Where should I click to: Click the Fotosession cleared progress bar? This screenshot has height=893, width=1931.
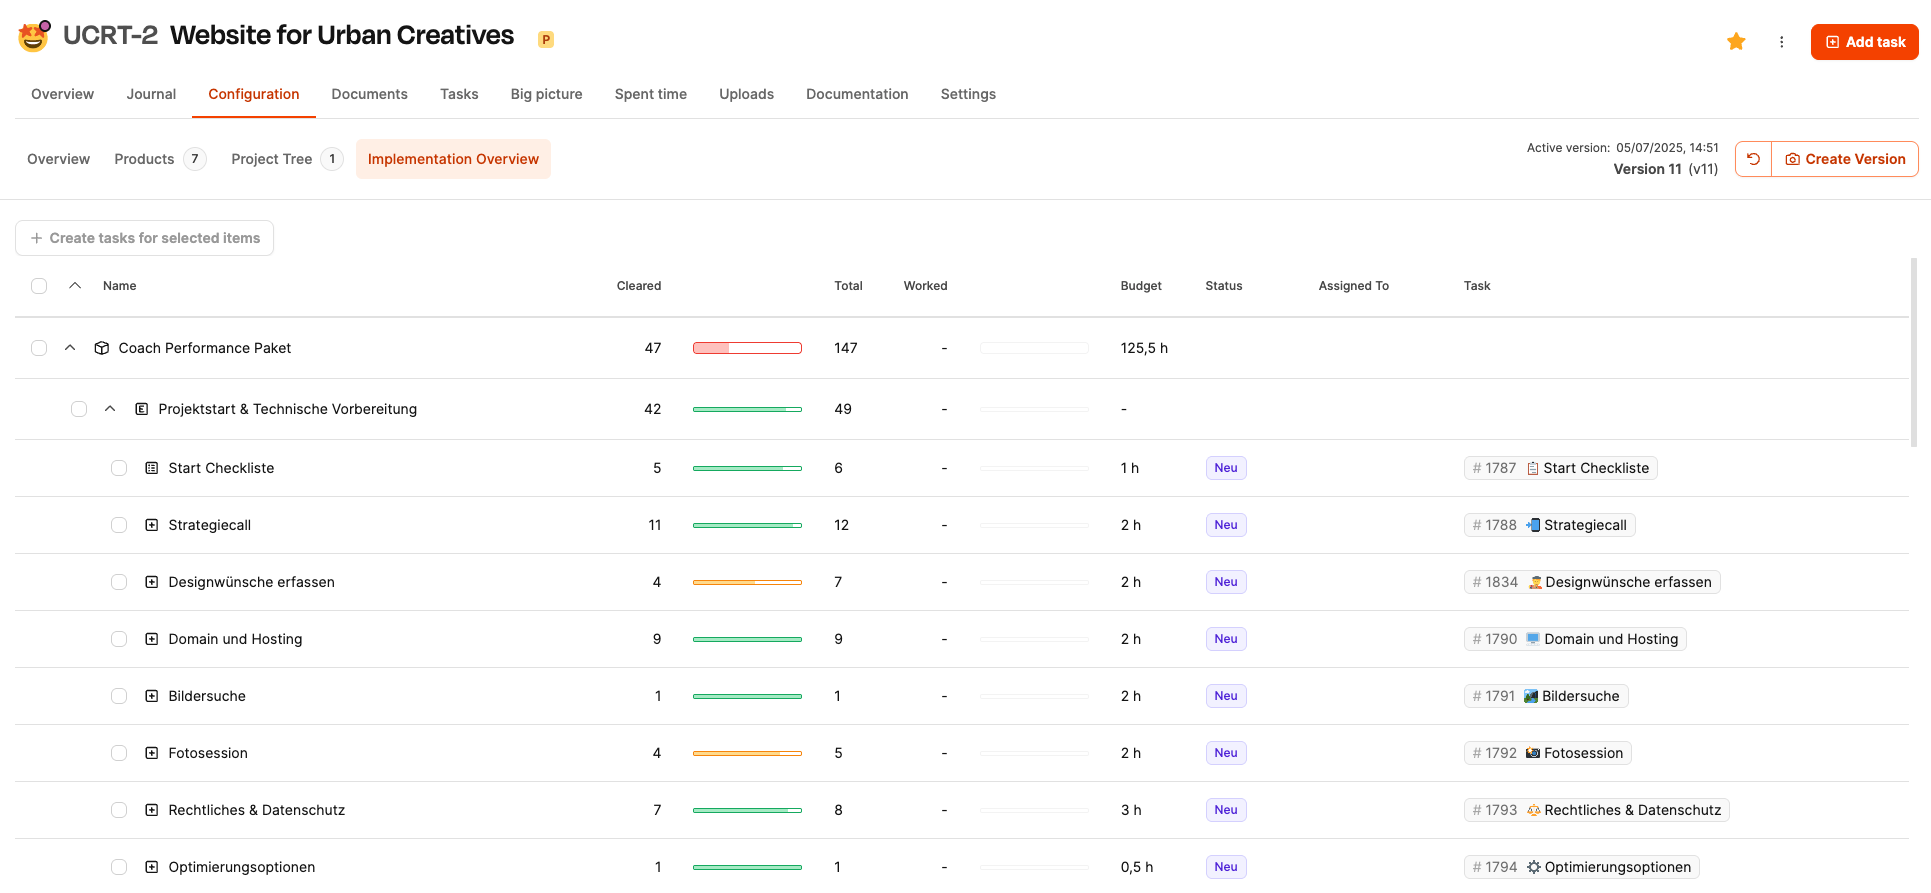click(747, 753)
